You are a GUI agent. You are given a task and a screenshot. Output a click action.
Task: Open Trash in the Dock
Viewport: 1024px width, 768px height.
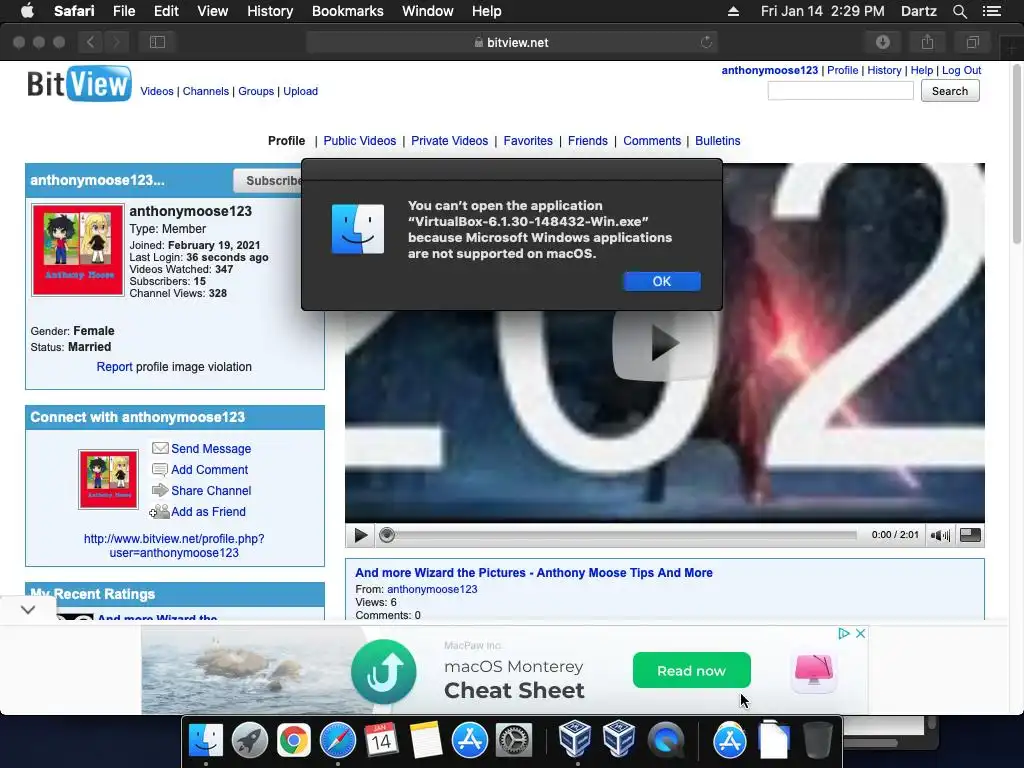click(x=817, y=741)
